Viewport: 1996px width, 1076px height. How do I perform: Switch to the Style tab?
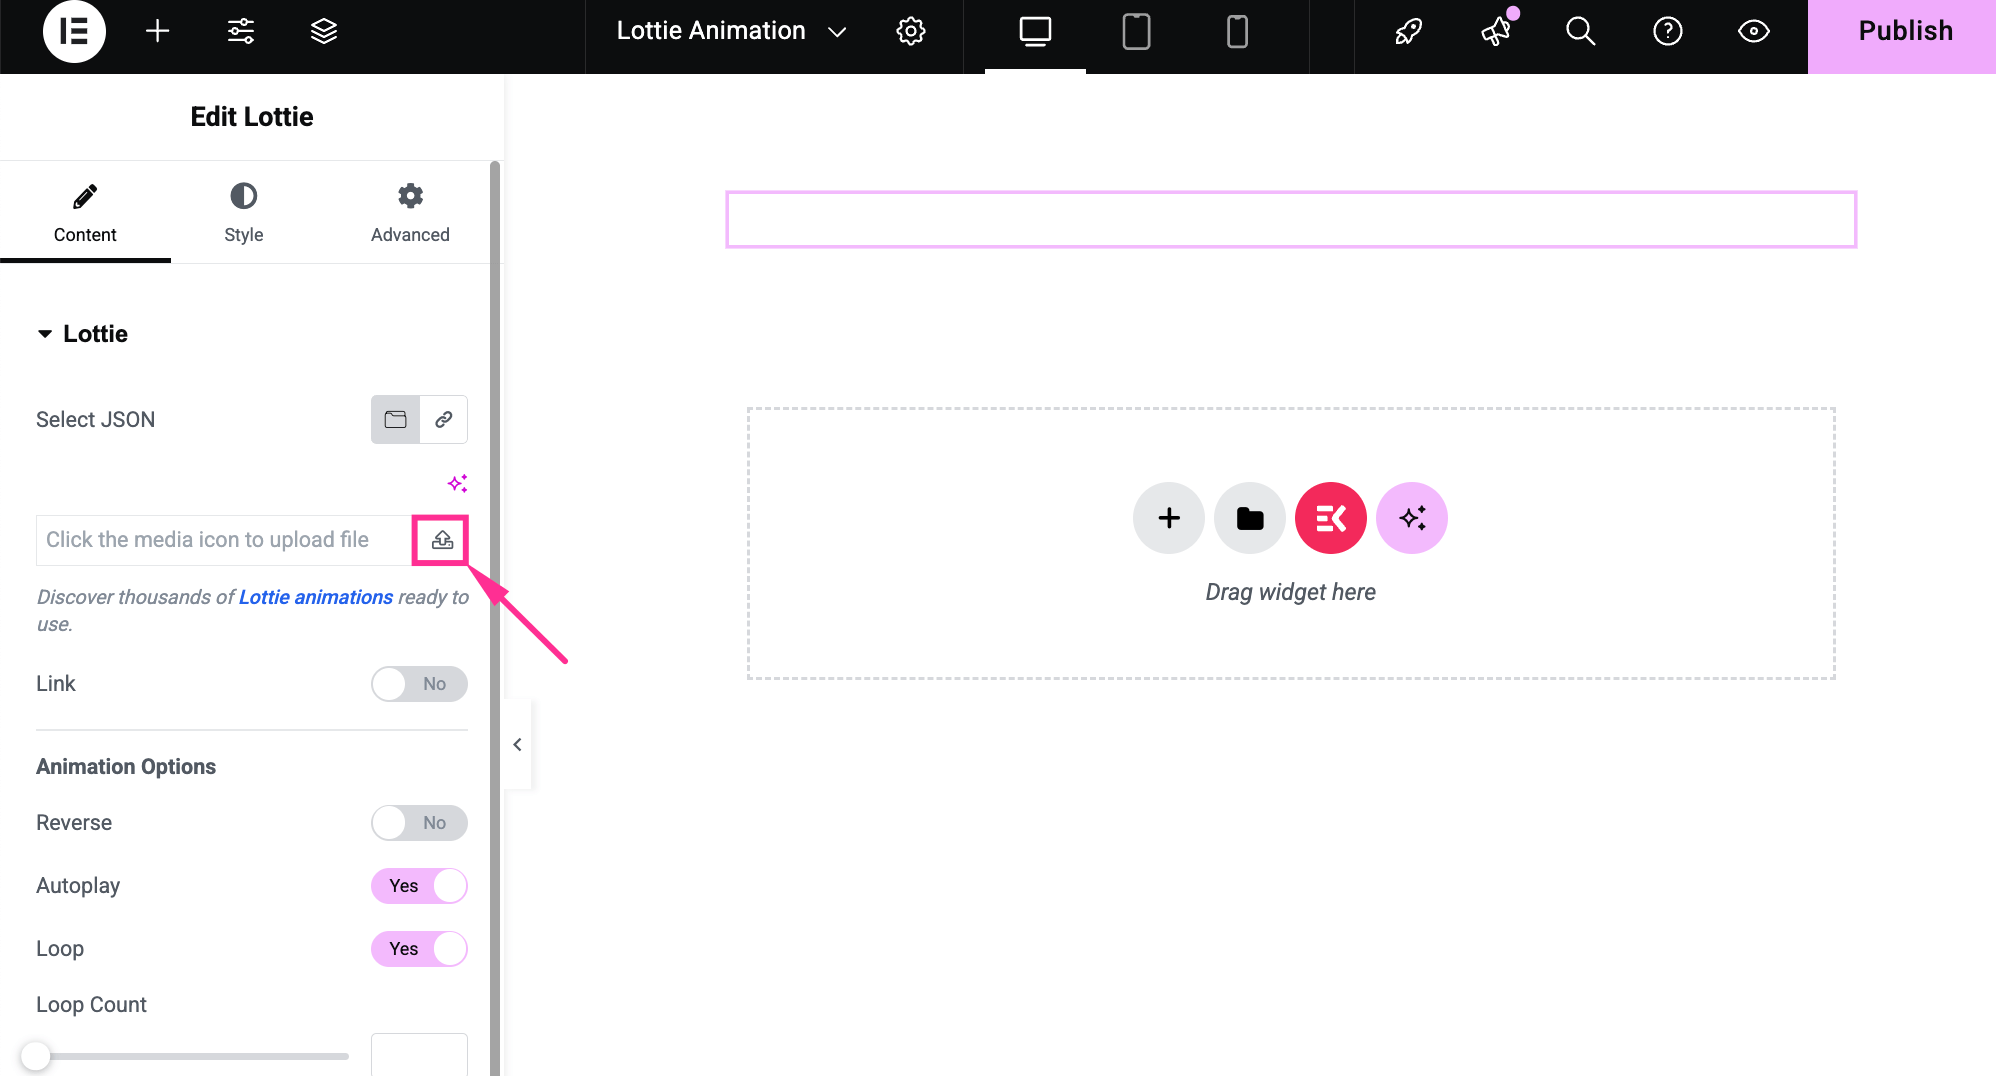pyautogui.click(x=242, y=212)
